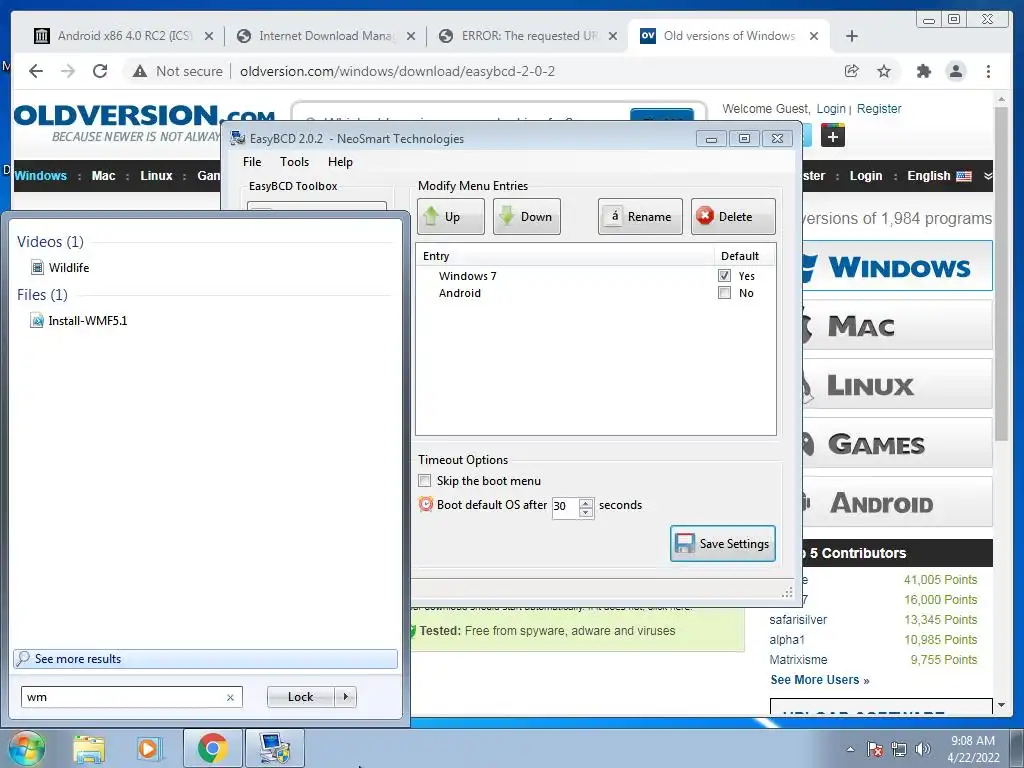
Task: Open English language selector
Action: [x=939, y=176]
